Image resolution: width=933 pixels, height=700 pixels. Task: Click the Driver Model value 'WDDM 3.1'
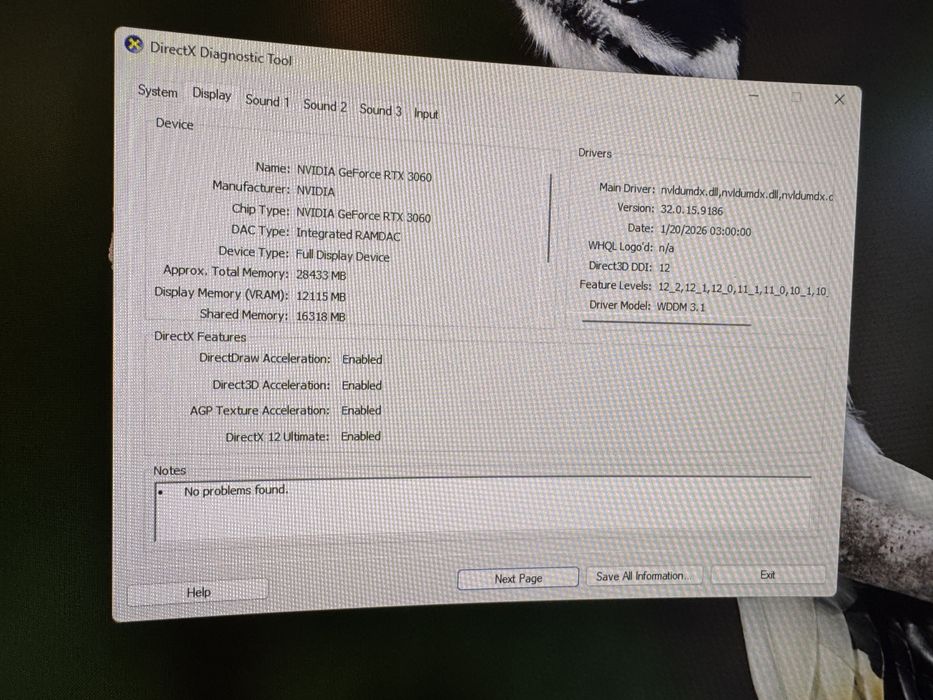(x=681, y=307)
